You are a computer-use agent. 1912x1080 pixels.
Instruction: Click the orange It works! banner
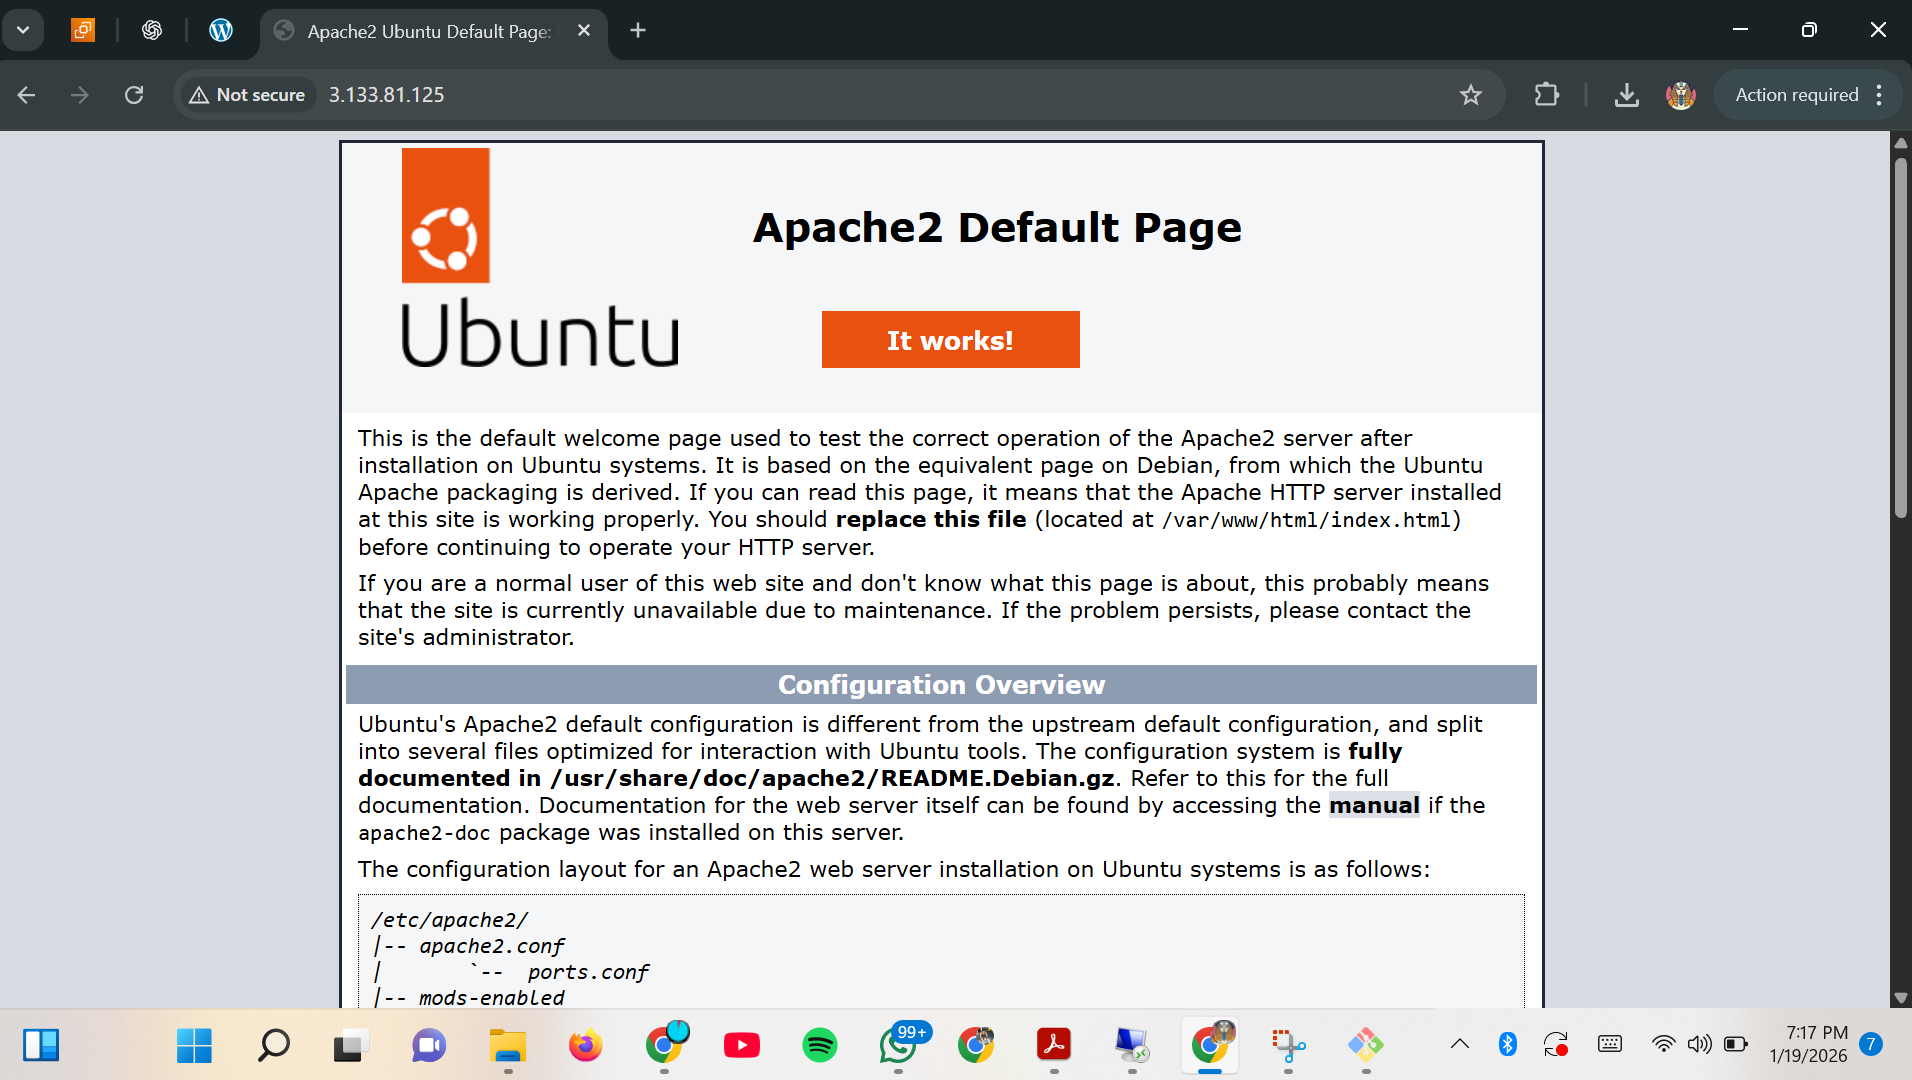(950, 340)
